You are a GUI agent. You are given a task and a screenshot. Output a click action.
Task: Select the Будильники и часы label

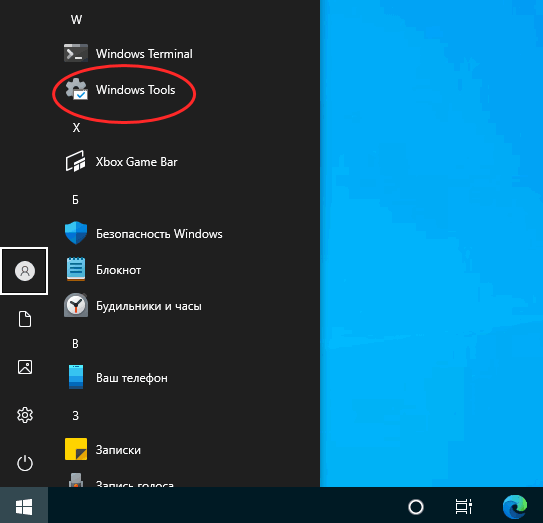pos(149,306)
